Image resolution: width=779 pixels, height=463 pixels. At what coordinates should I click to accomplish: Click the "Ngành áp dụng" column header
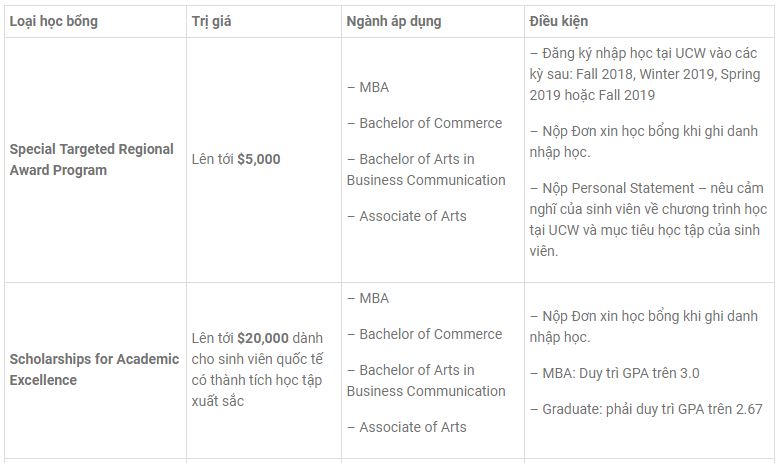click(393, 20)
